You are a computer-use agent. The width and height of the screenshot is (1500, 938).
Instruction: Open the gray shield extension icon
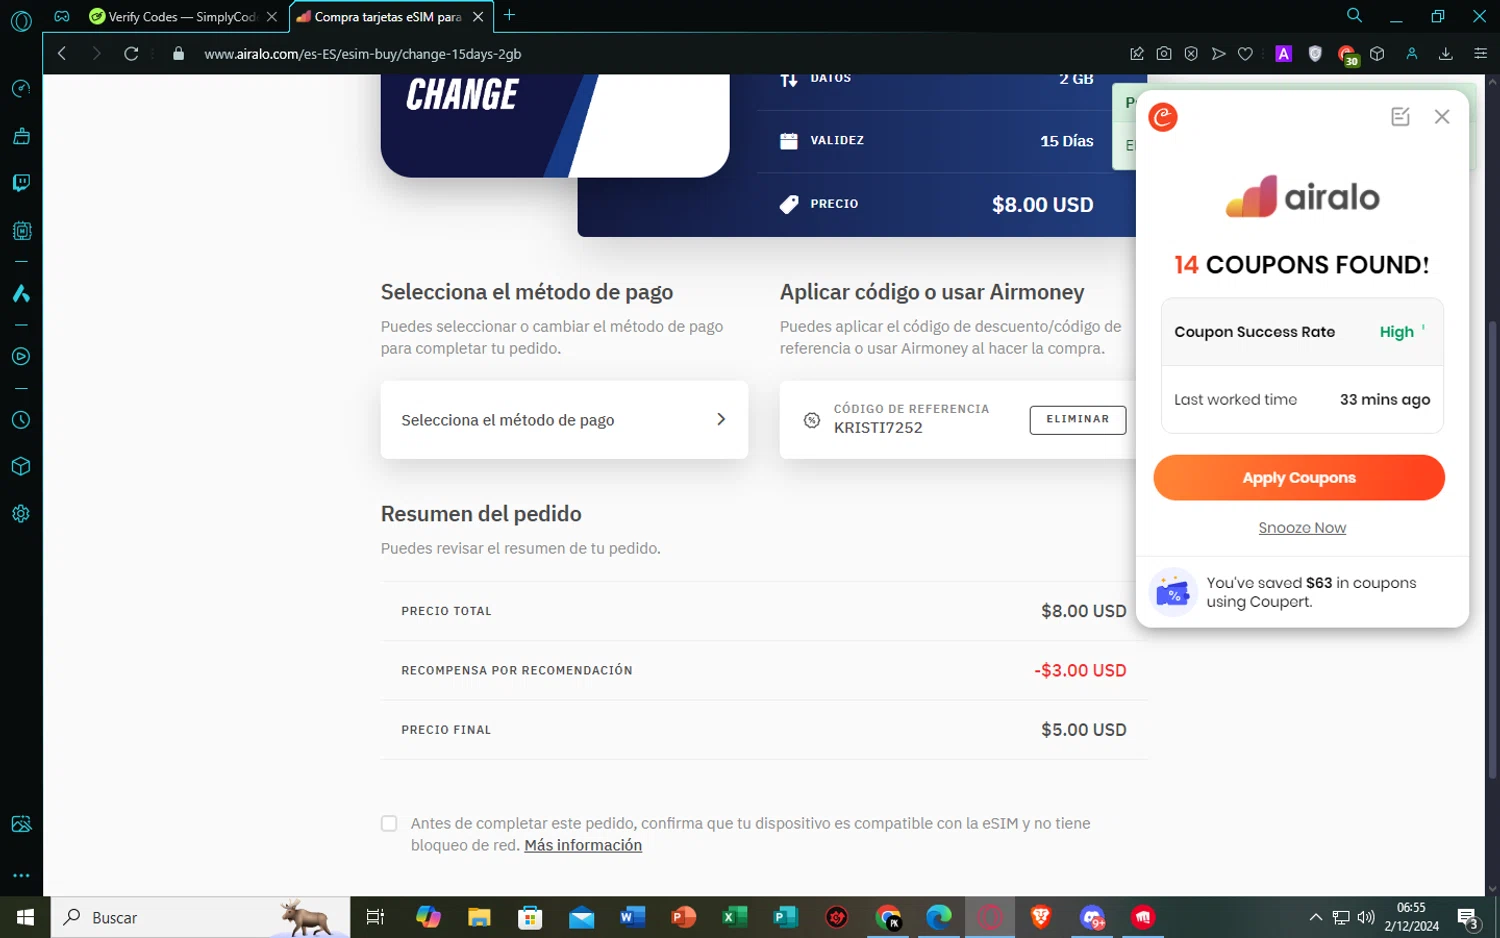[1315, 54]
